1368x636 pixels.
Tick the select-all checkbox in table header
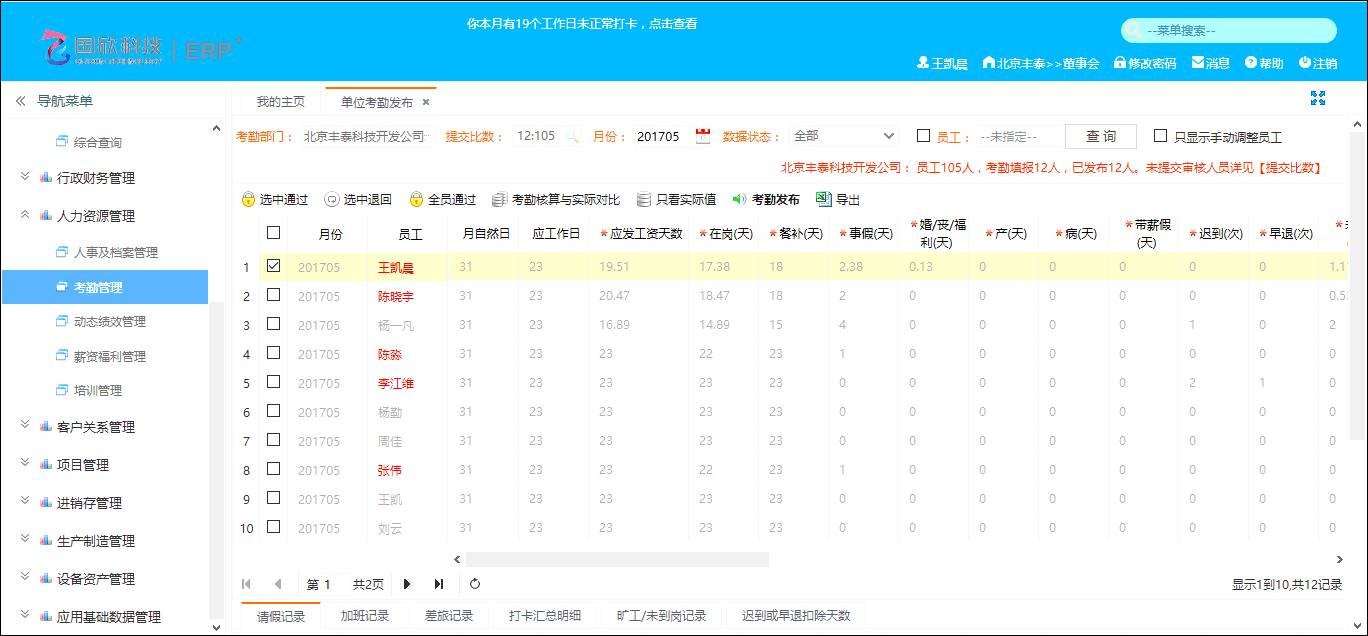point(273,233)
